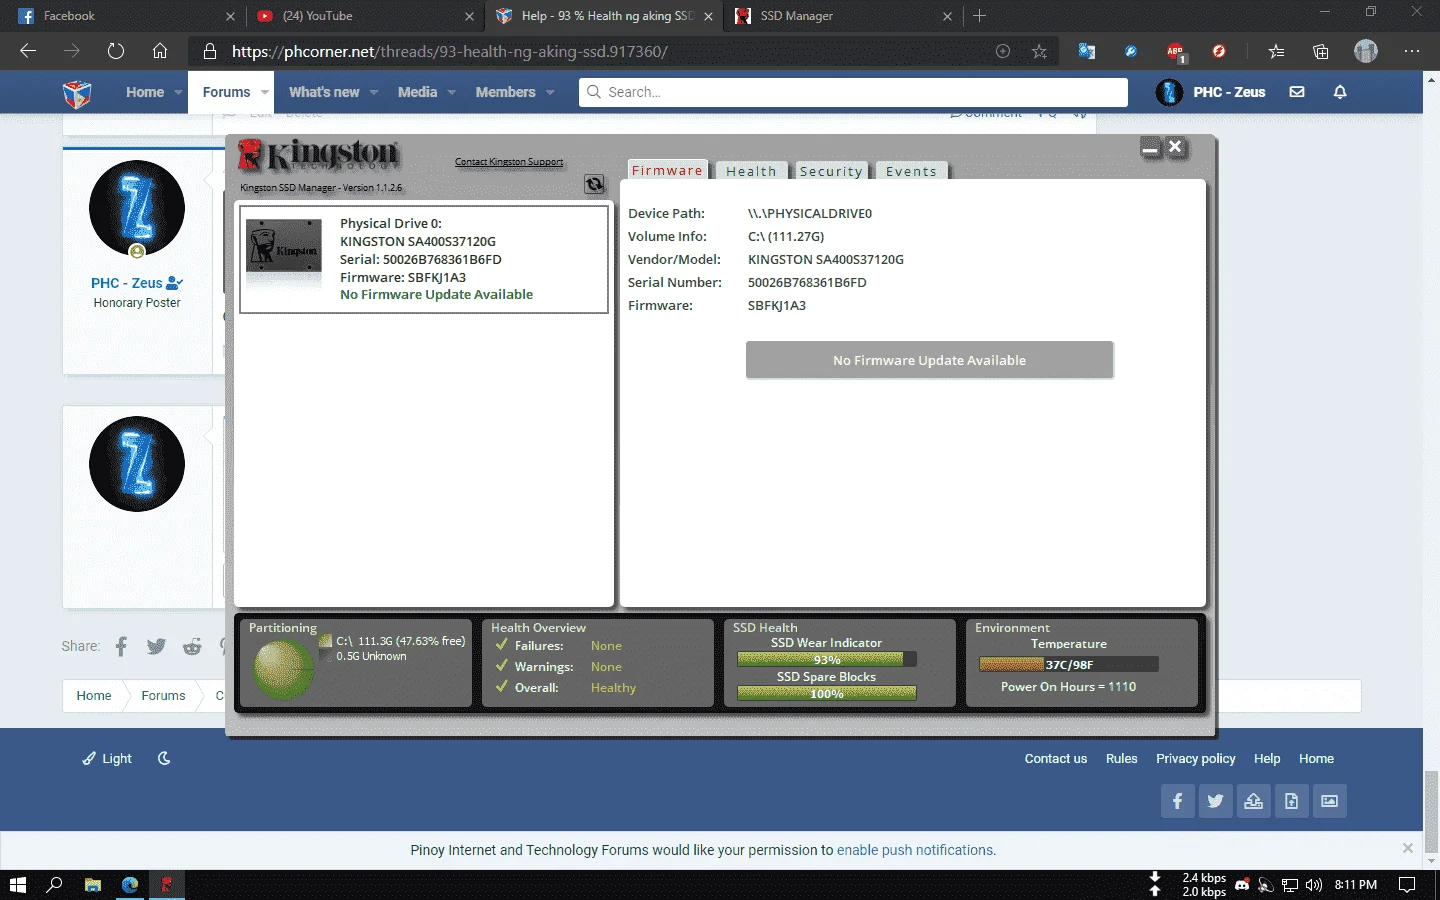
Task: Click the partitioning pie chart
Action: click(x=284, y=668)
